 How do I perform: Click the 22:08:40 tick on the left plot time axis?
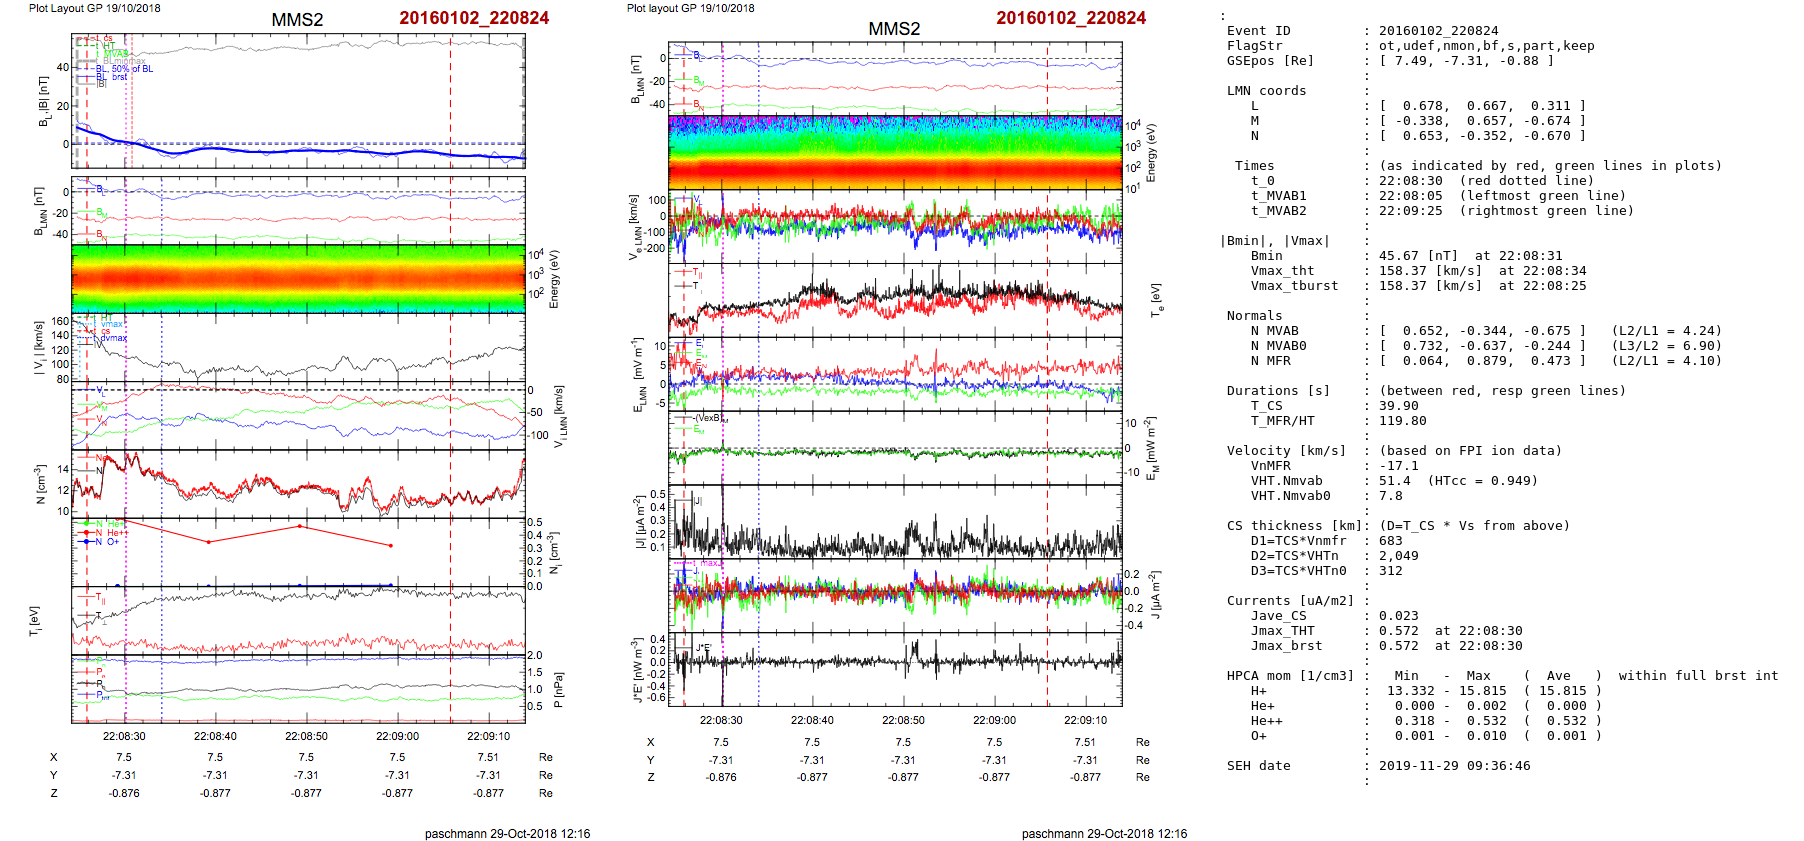click(215, 736)
